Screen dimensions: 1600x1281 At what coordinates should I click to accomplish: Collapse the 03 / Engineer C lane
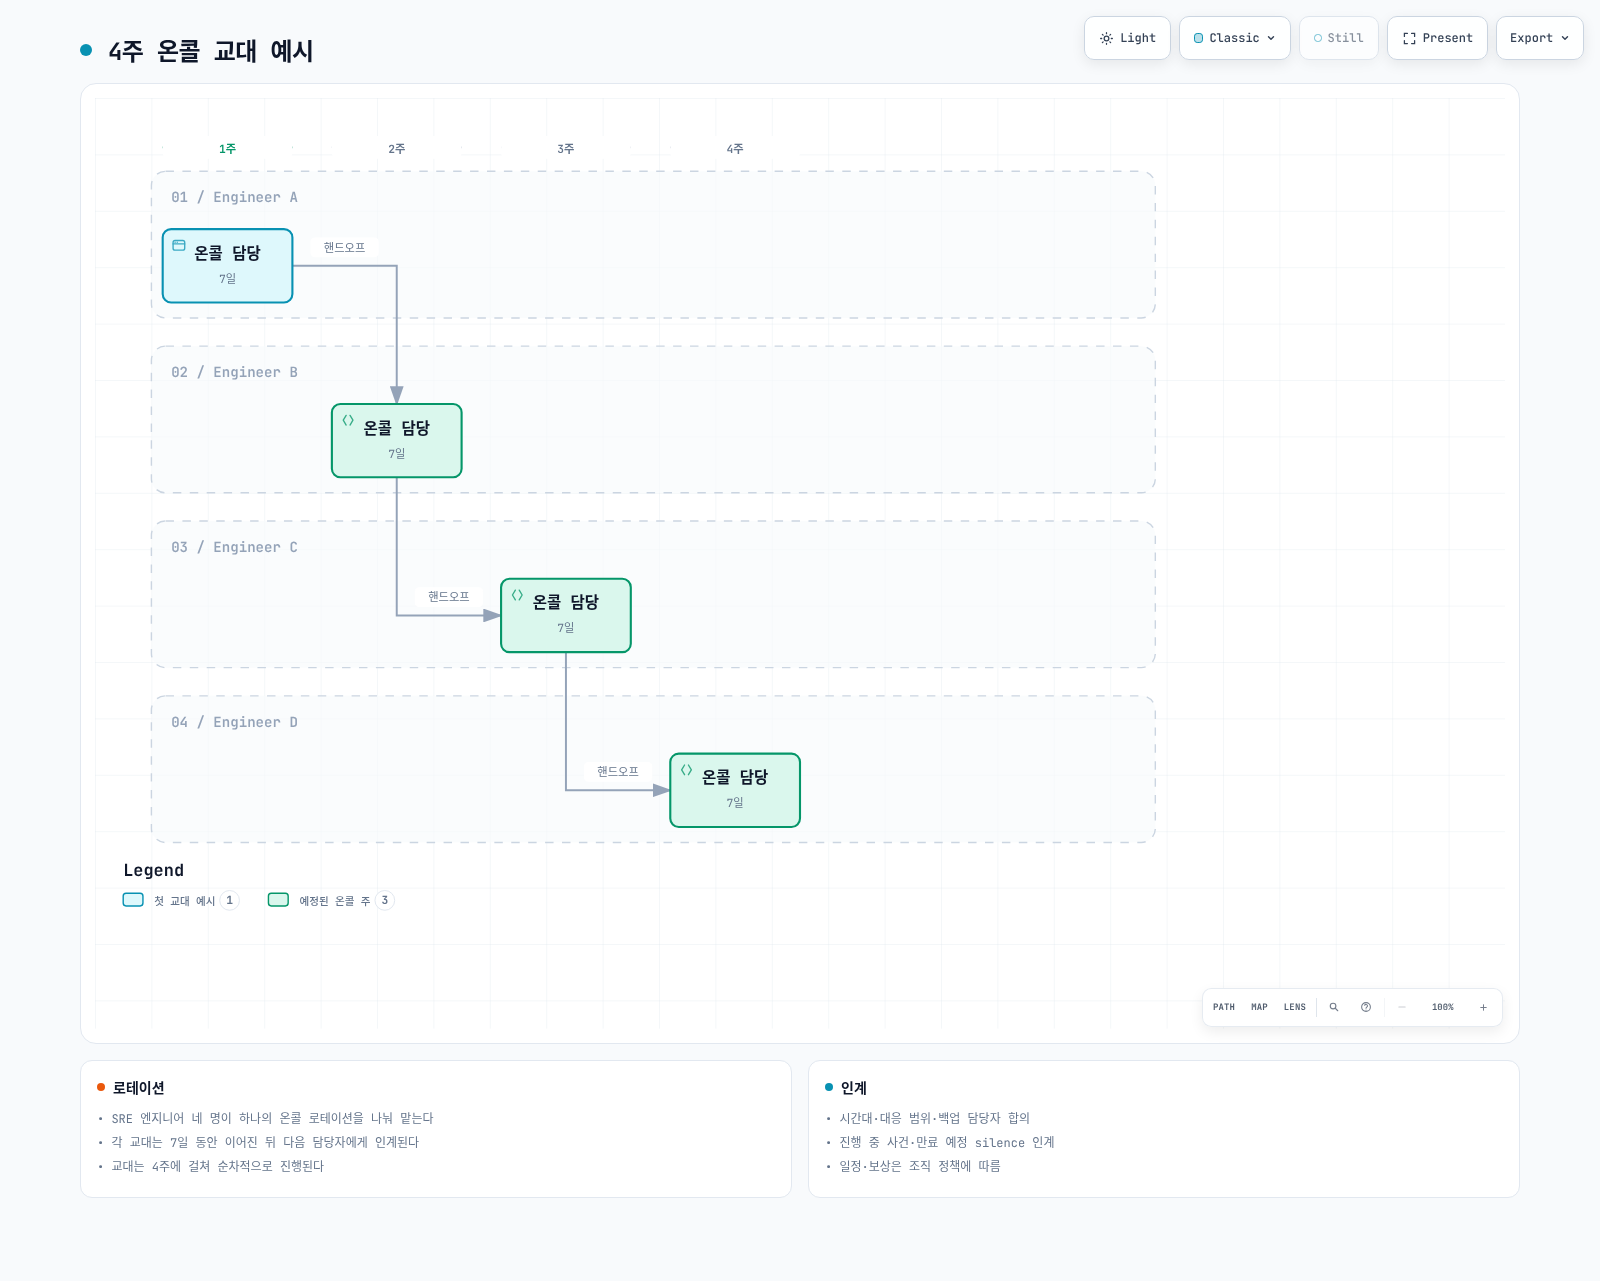(234, 547)
